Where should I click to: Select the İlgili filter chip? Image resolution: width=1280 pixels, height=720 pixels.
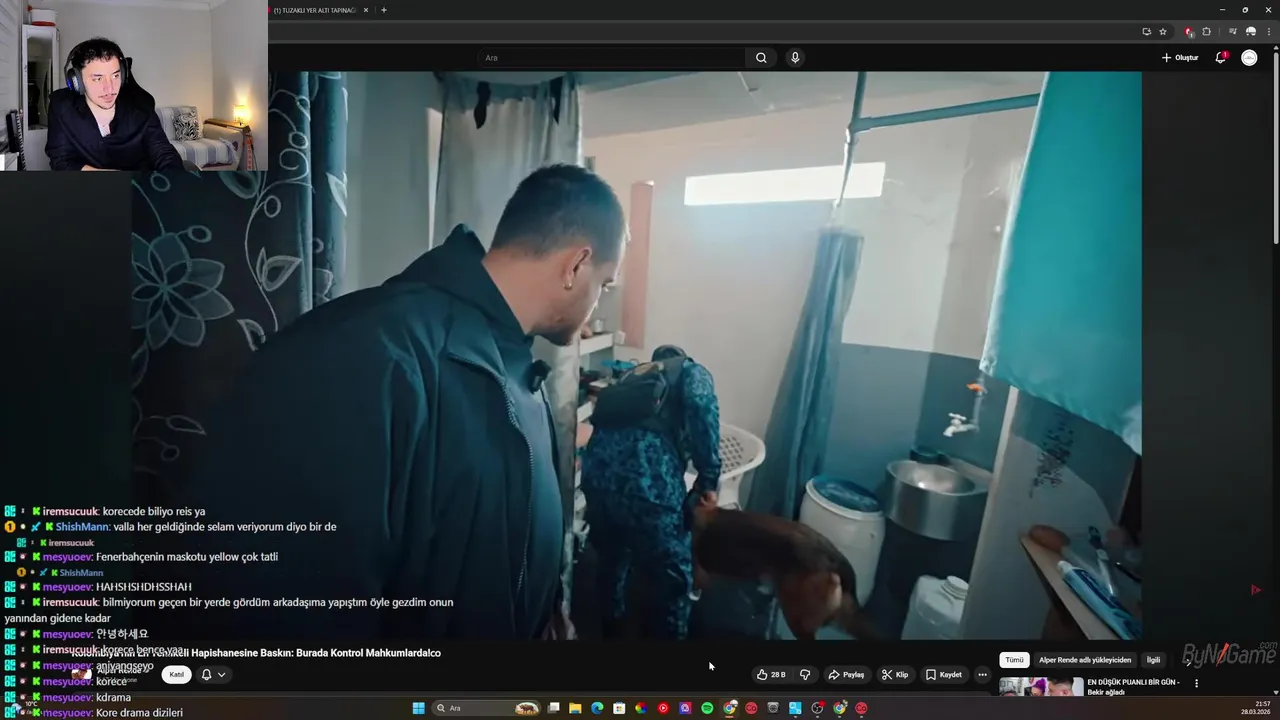(1153, 660)
